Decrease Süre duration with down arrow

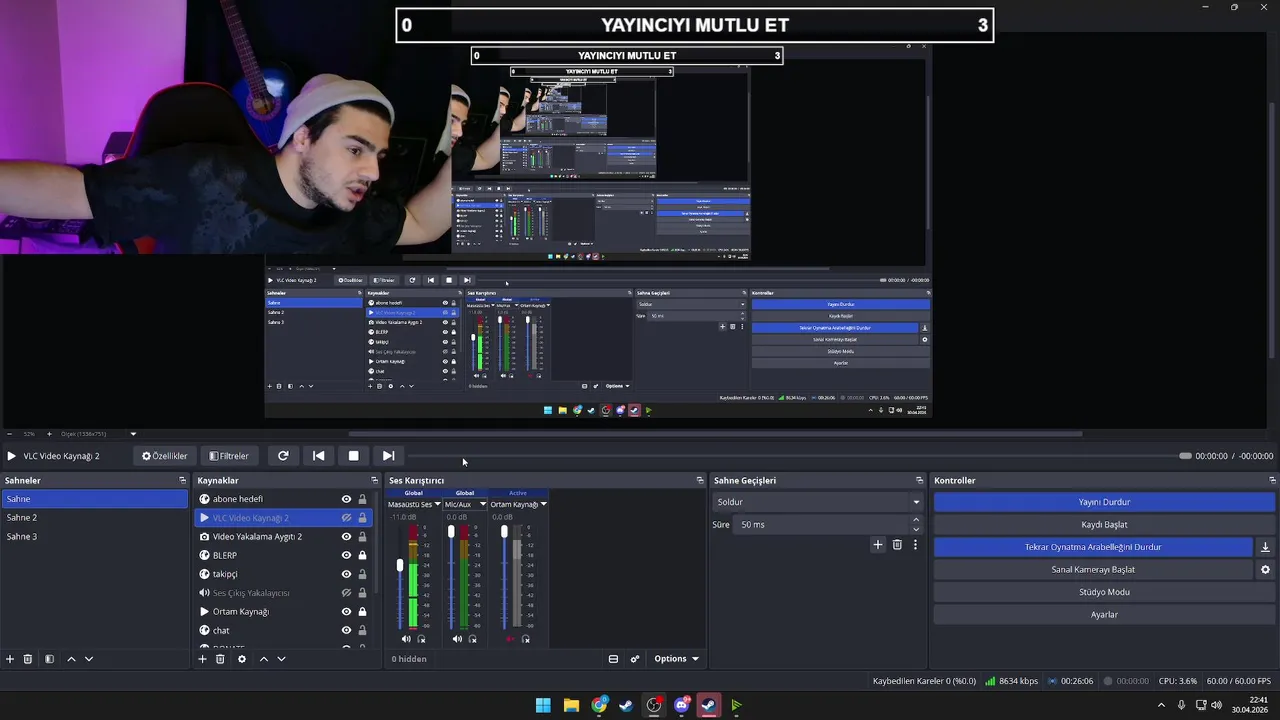916,529
